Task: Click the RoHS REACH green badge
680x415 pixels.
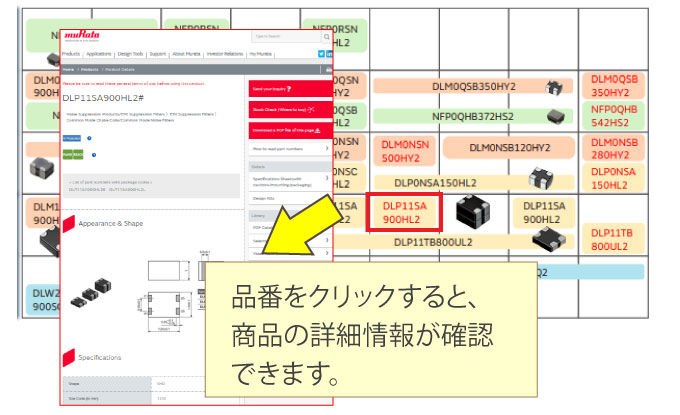Action: click(74, 154)
